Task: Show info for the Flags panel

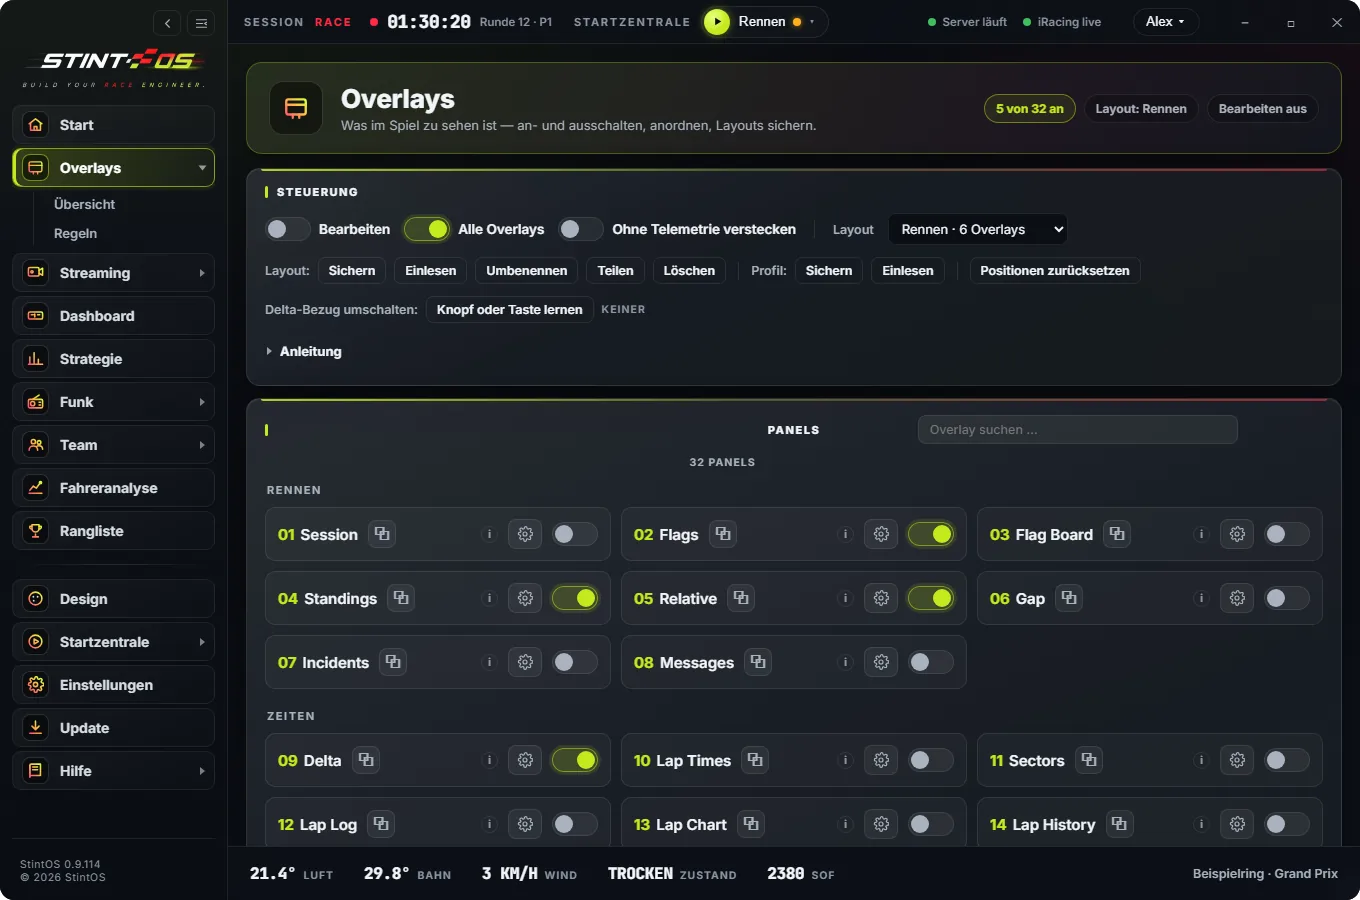Action: [x=845, y=534]
